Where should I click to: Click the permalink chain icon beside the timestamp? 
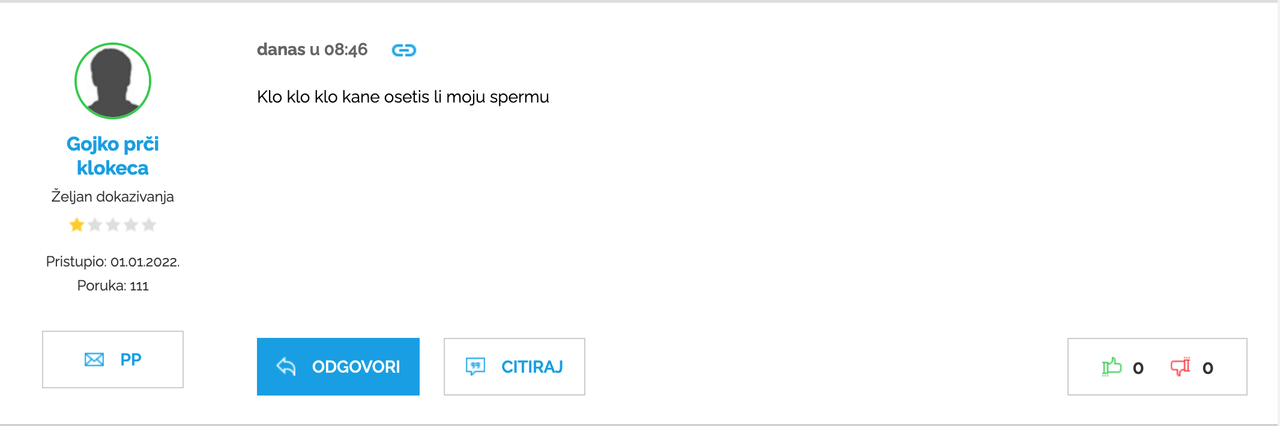point(403,50)
